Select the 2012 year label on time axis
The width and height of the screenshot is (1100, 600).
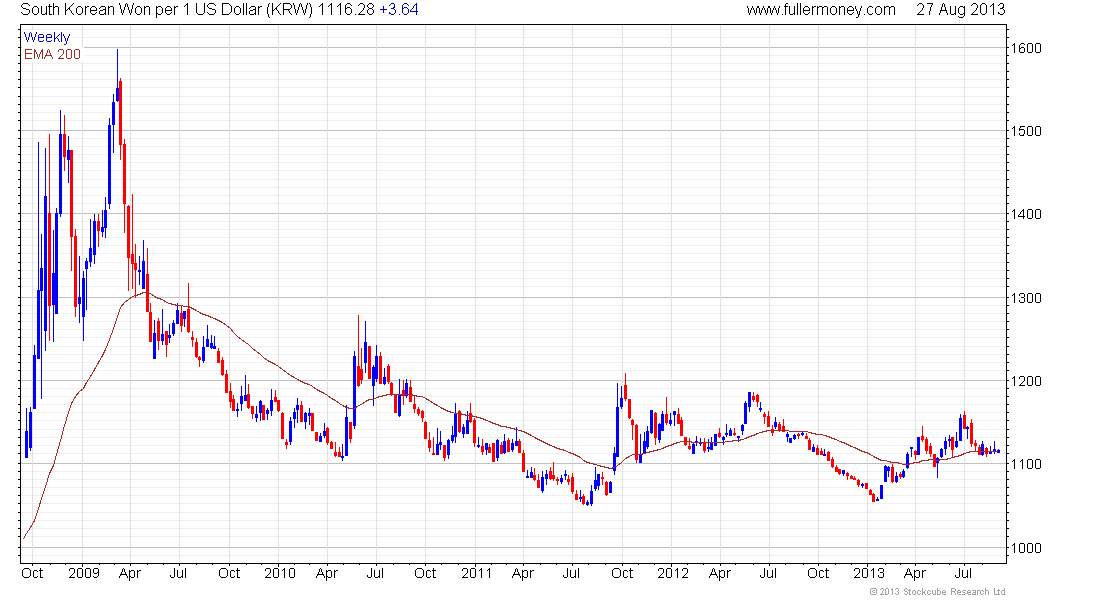click(x=673, y=573)
